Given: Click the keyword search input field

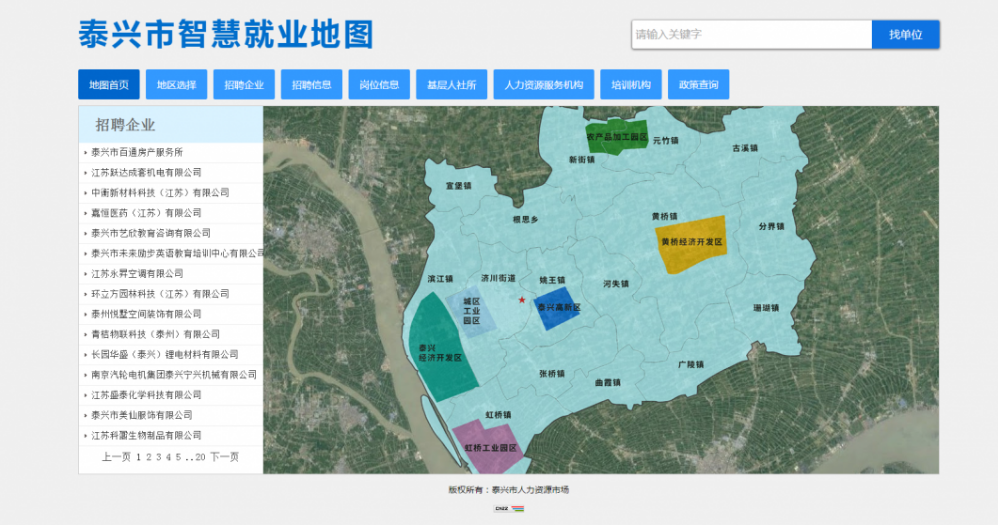Looking at the screenshot, I should 751,35.
